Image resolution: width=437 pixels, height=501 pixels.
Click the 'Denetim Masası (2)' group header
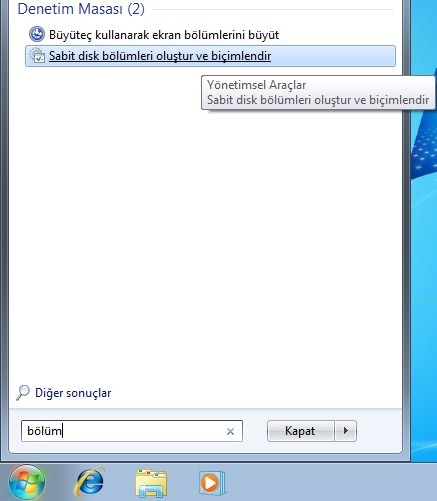coord(81,9)
